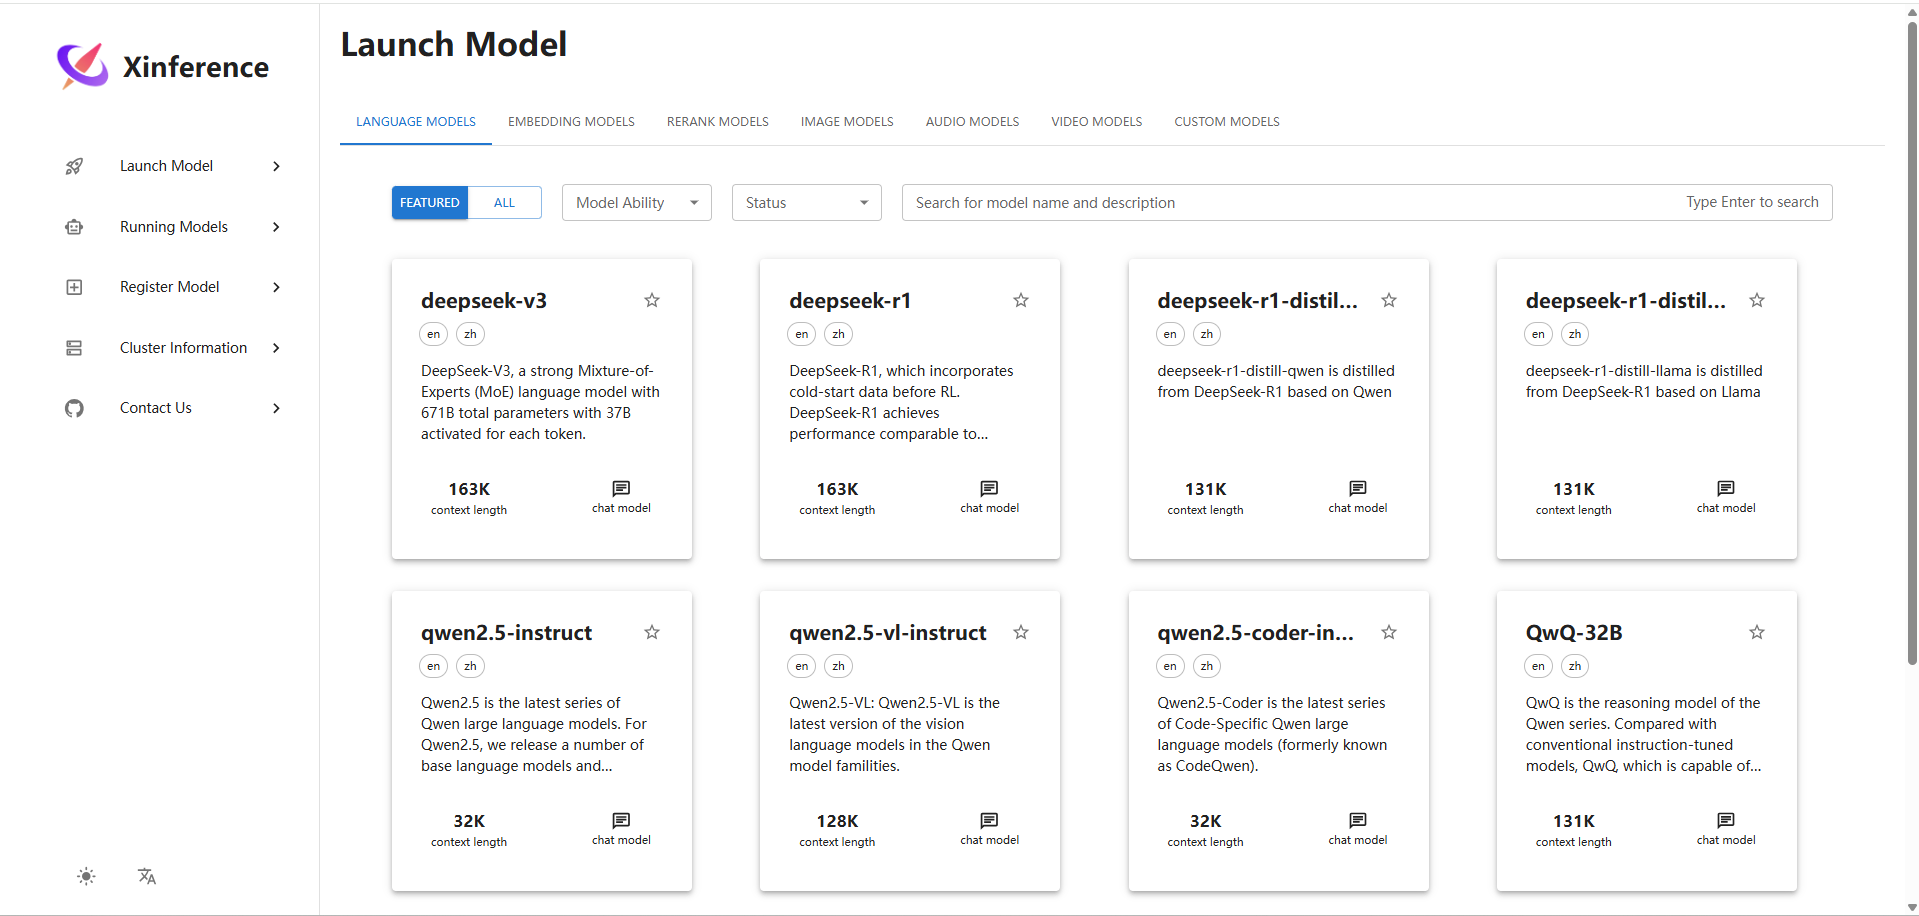Screen dimensions: 1919x916
Task: Favorite qwen2.5-instruct with its star
Action: (x=652, y=632)
